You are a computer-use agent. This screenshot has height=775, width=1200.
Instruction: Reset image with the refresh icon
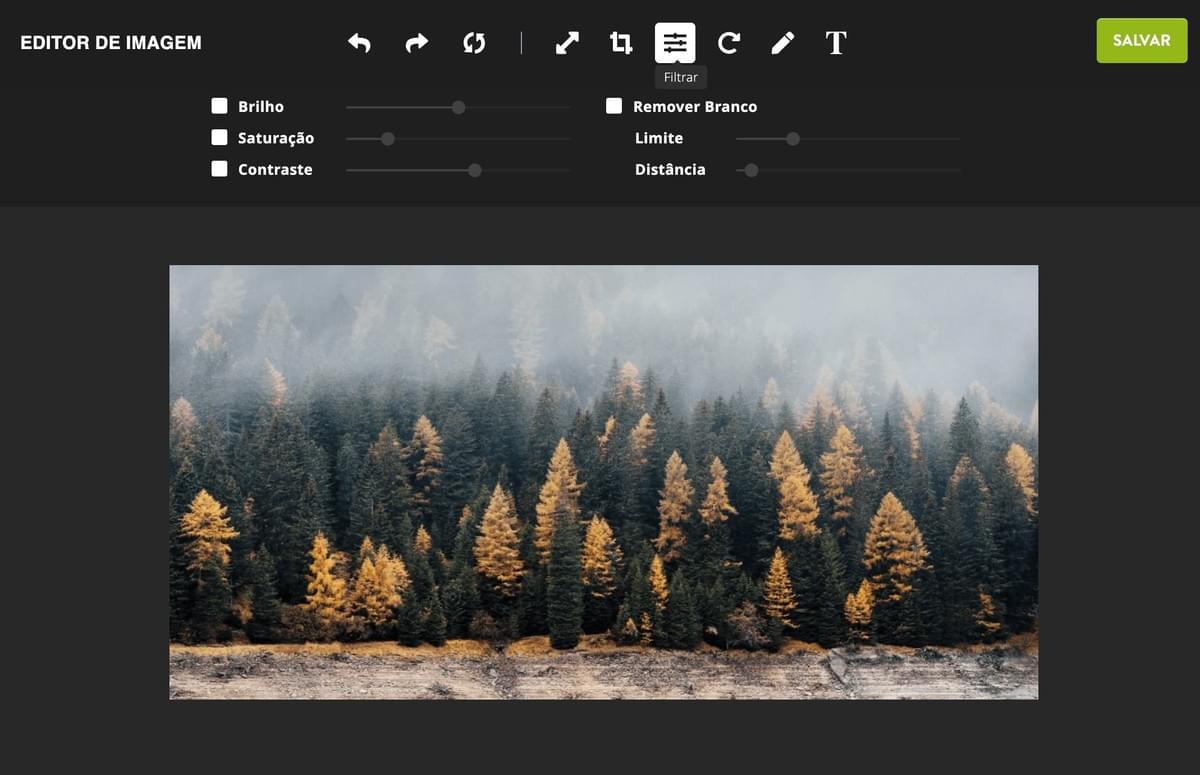pos(474,43)
